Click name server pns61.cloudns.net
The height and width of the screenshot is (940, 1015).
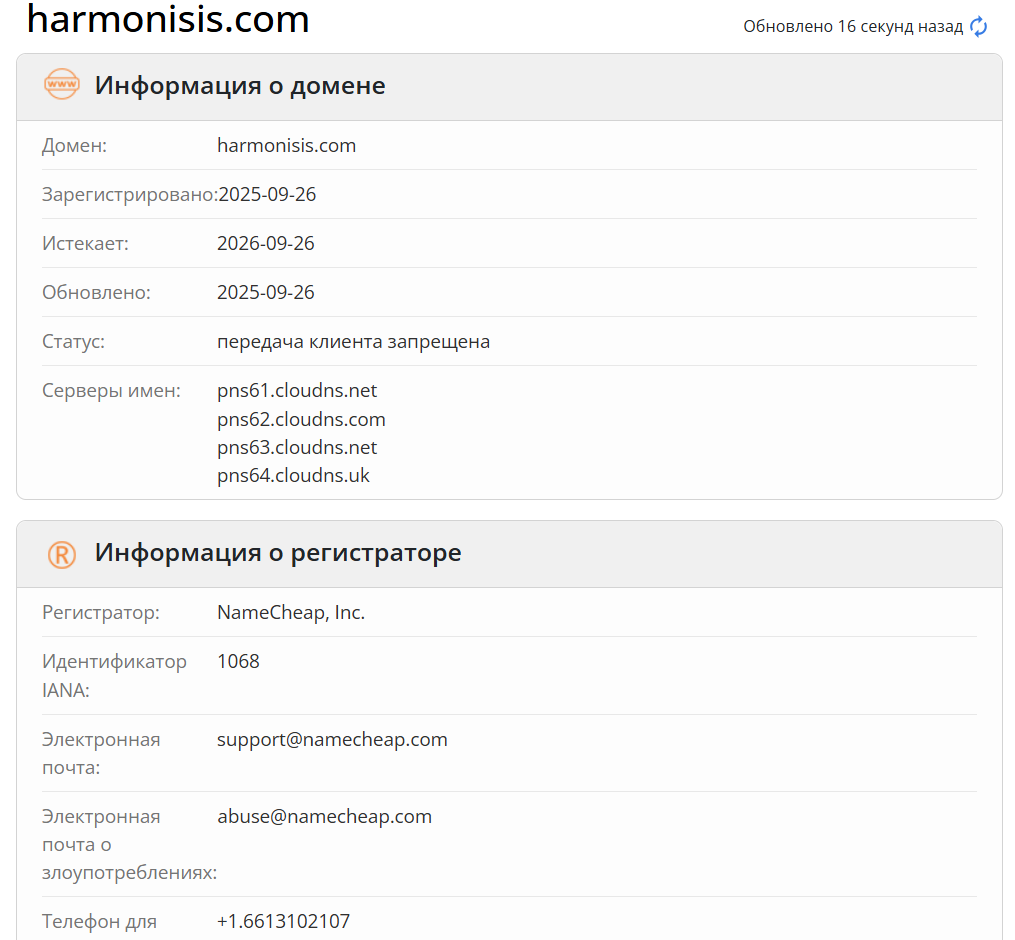click(297, 391)
